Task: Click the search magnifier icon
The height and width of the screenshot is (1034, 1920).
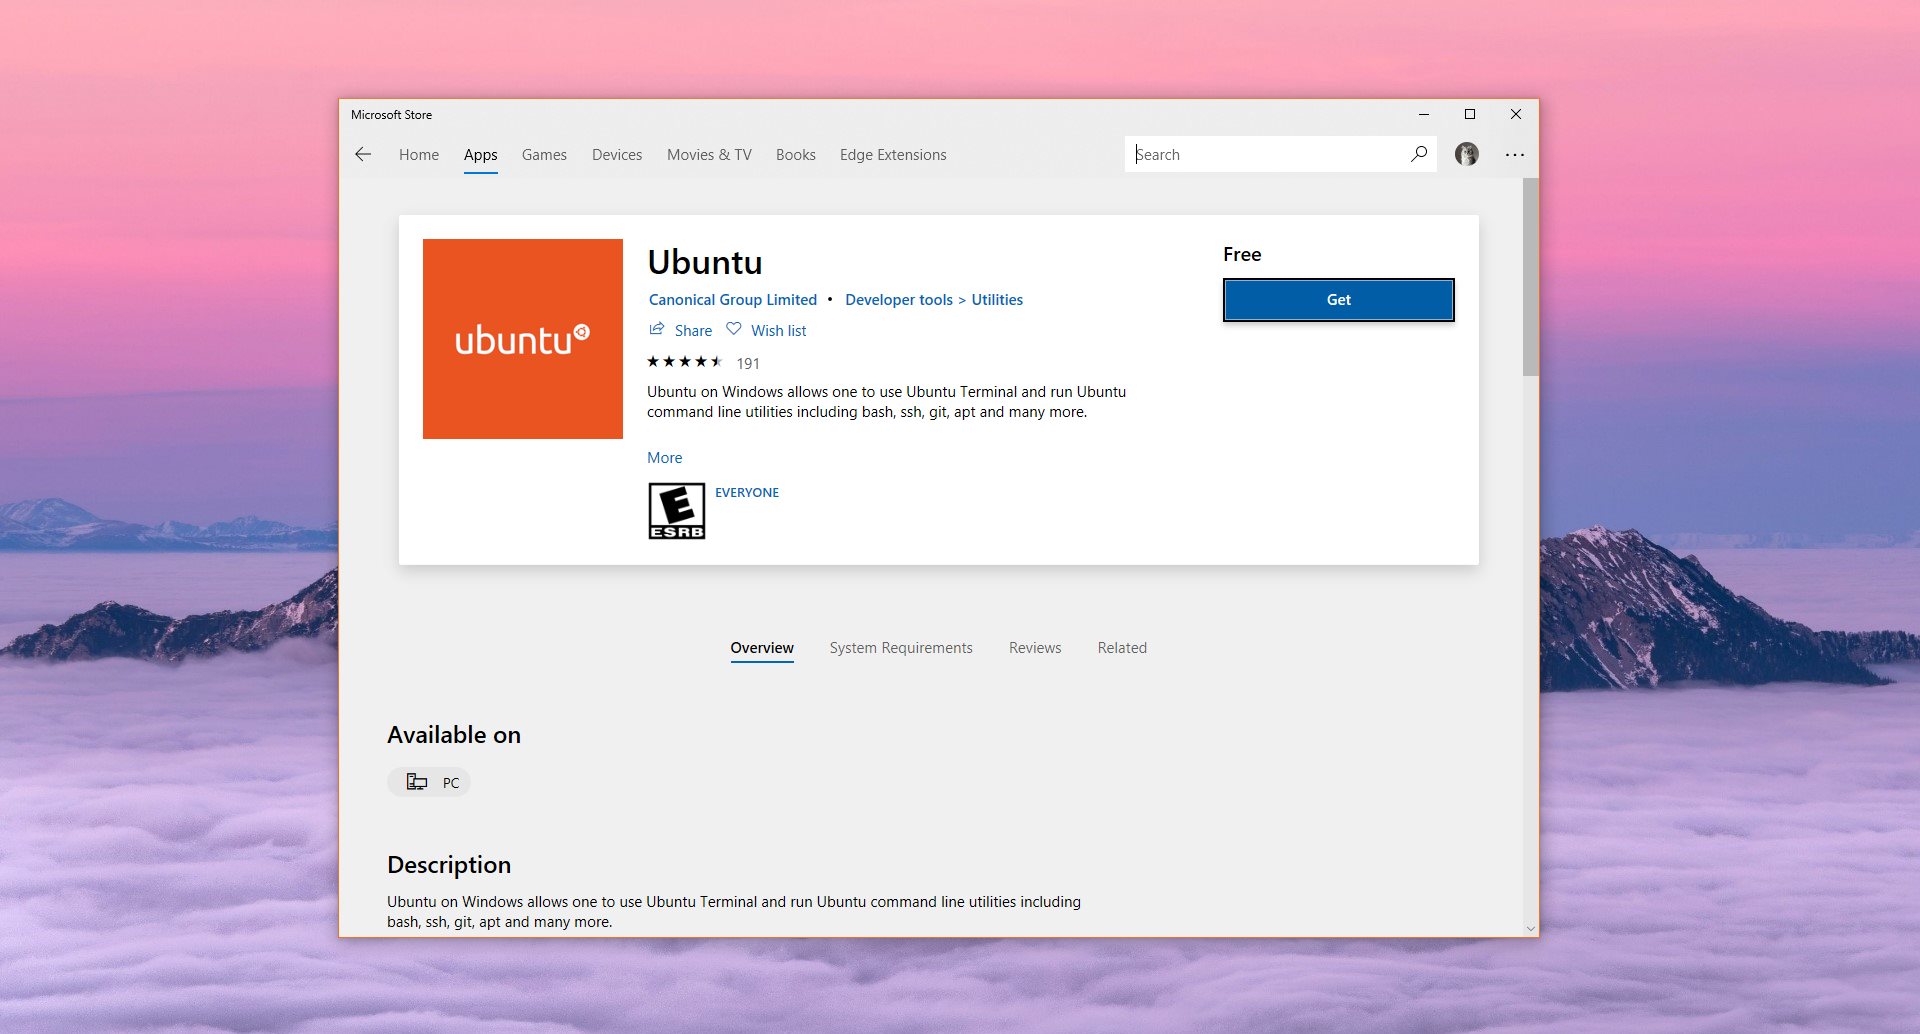Action: click(1419, 154)
